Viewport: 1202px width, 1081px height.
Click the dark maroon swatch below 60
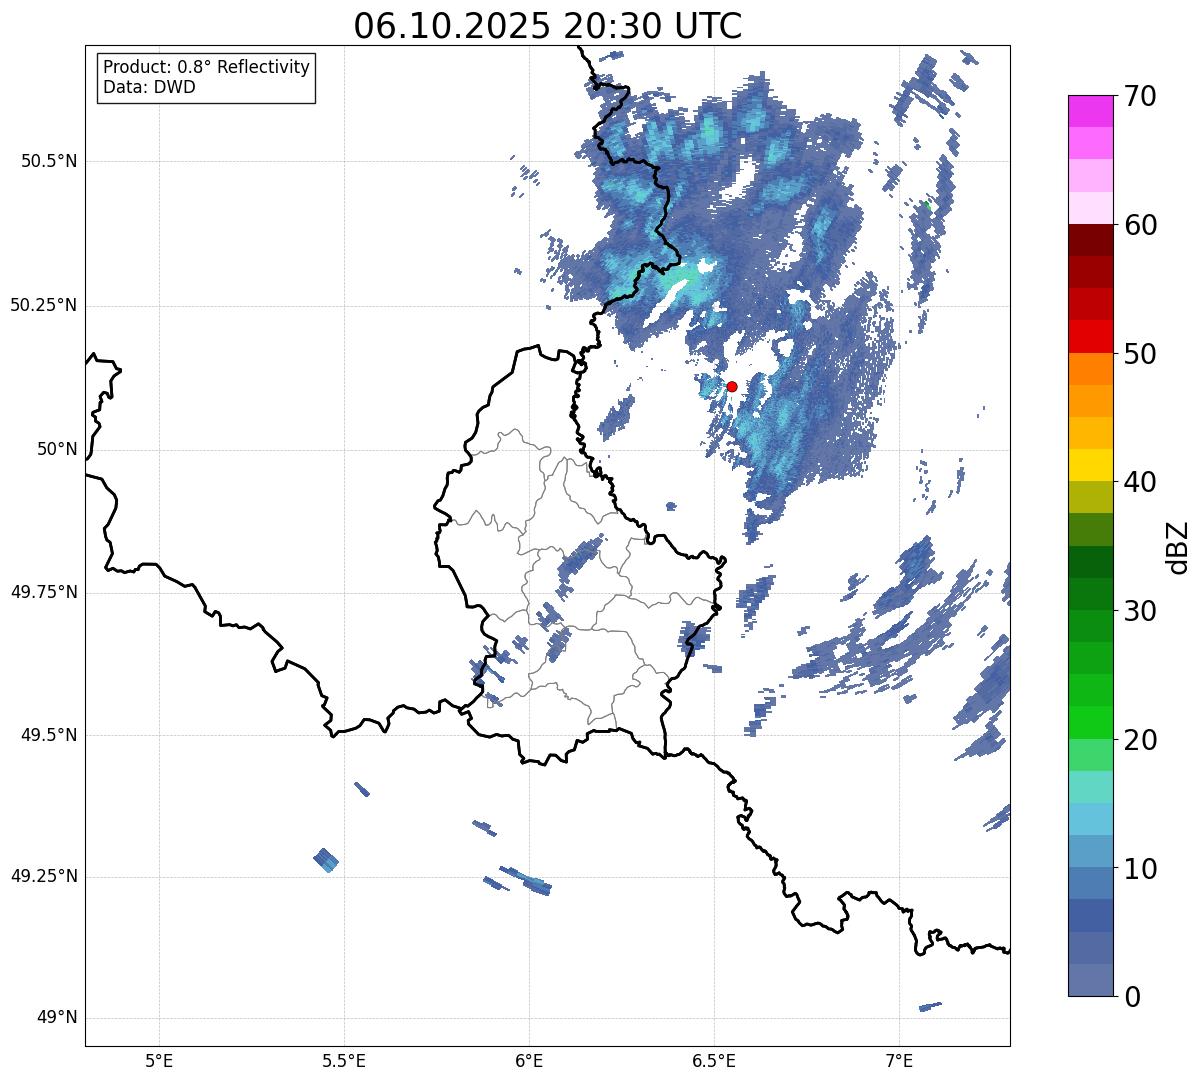pos(1090,240)
